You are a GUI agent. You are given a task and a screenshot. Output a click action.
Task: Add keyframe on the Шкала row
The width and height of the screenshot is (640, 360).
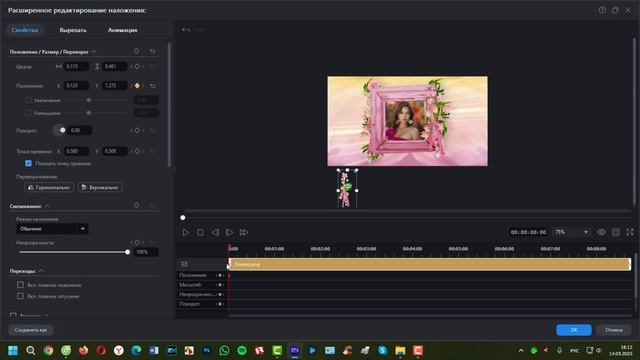coord(137,67)
